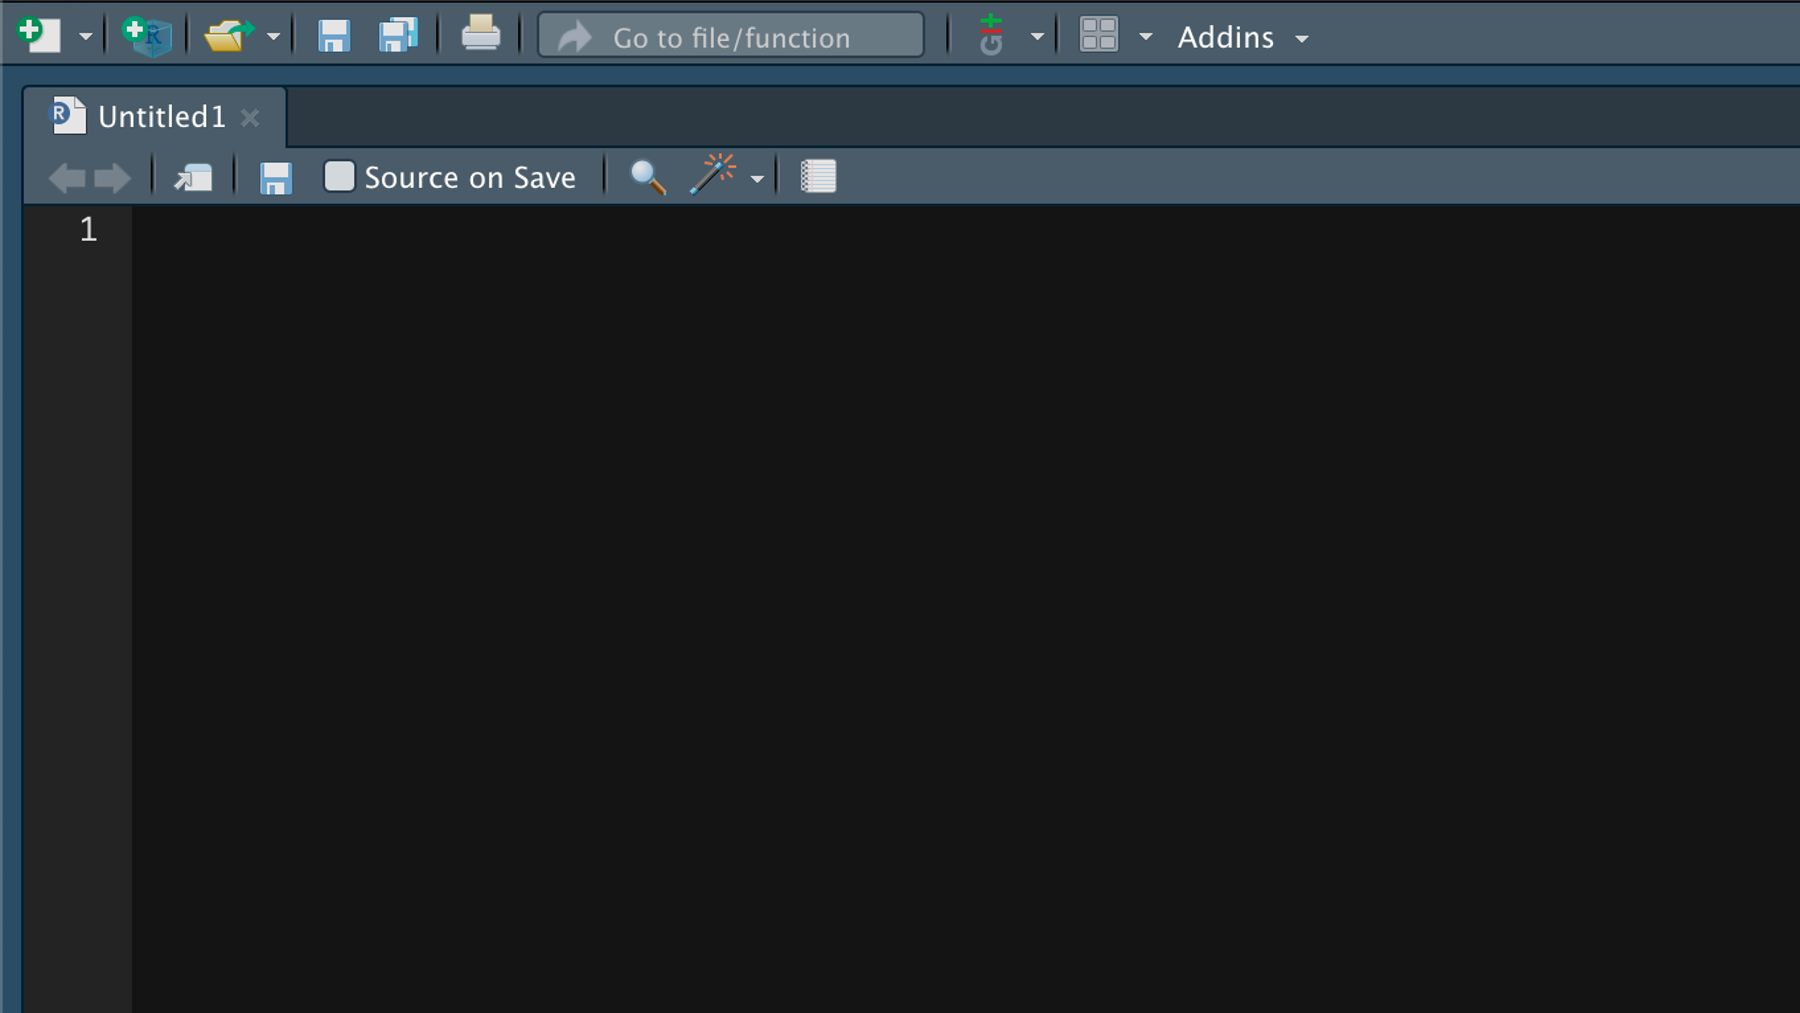This screenshot has height=1013, width=1800.
Task: Click the Go to file/function field
Action: click(731, 36)
